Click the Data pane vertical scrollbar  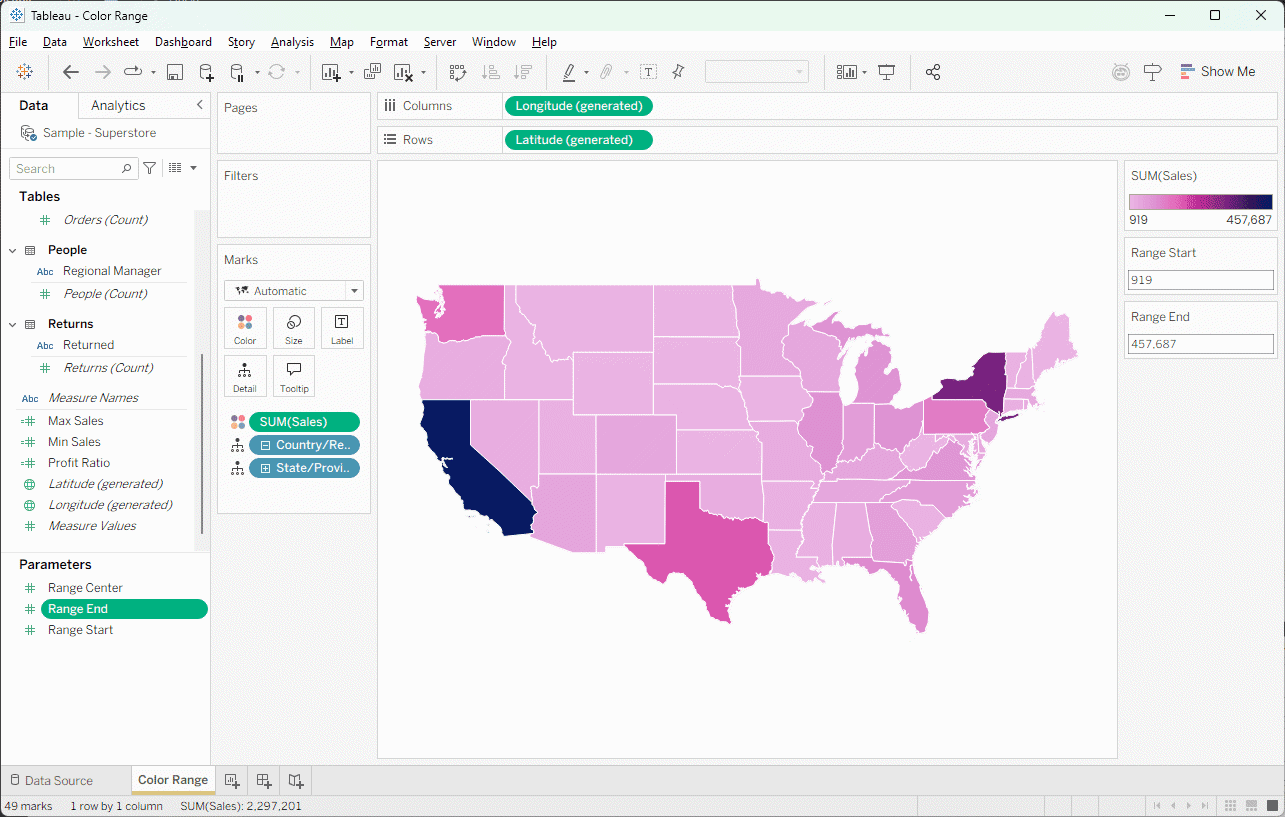(x=202, y=444)
